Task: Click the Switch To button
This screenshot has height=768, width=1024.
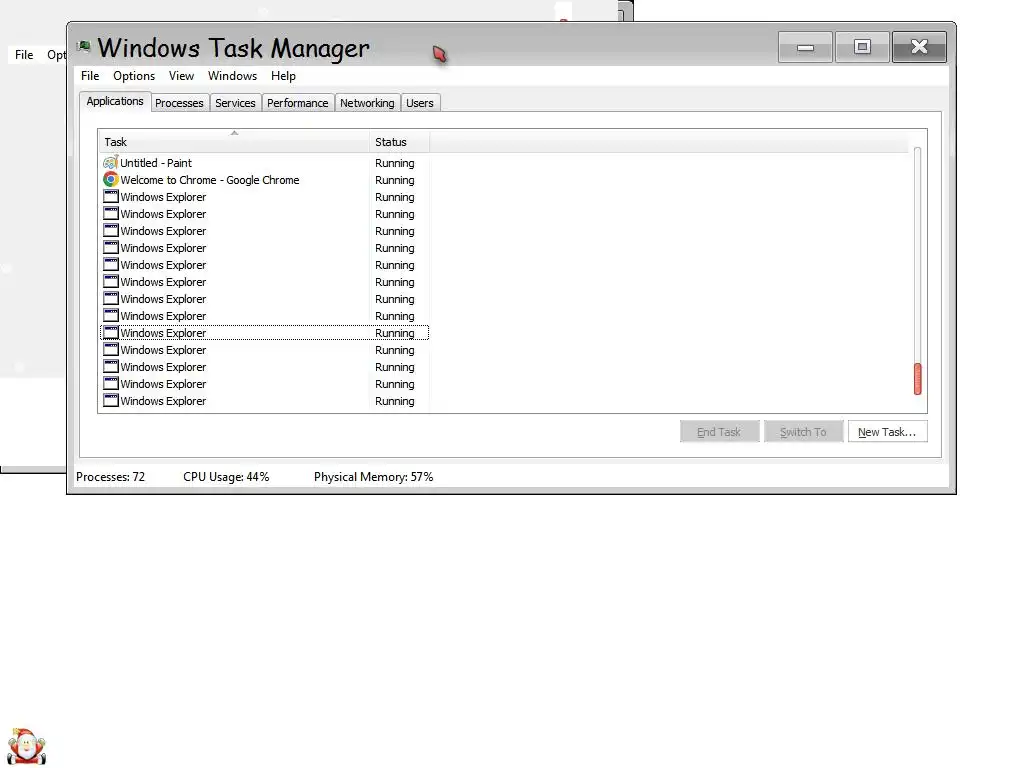Action: tap(803, 432)
